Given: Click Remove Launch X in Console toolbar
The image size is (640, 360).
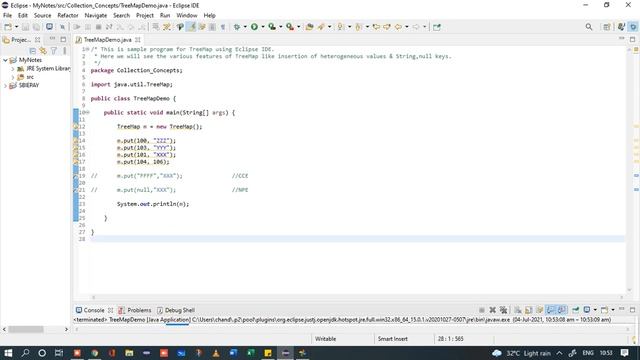Looking at the screenshot, I should (x=493, y=310).
